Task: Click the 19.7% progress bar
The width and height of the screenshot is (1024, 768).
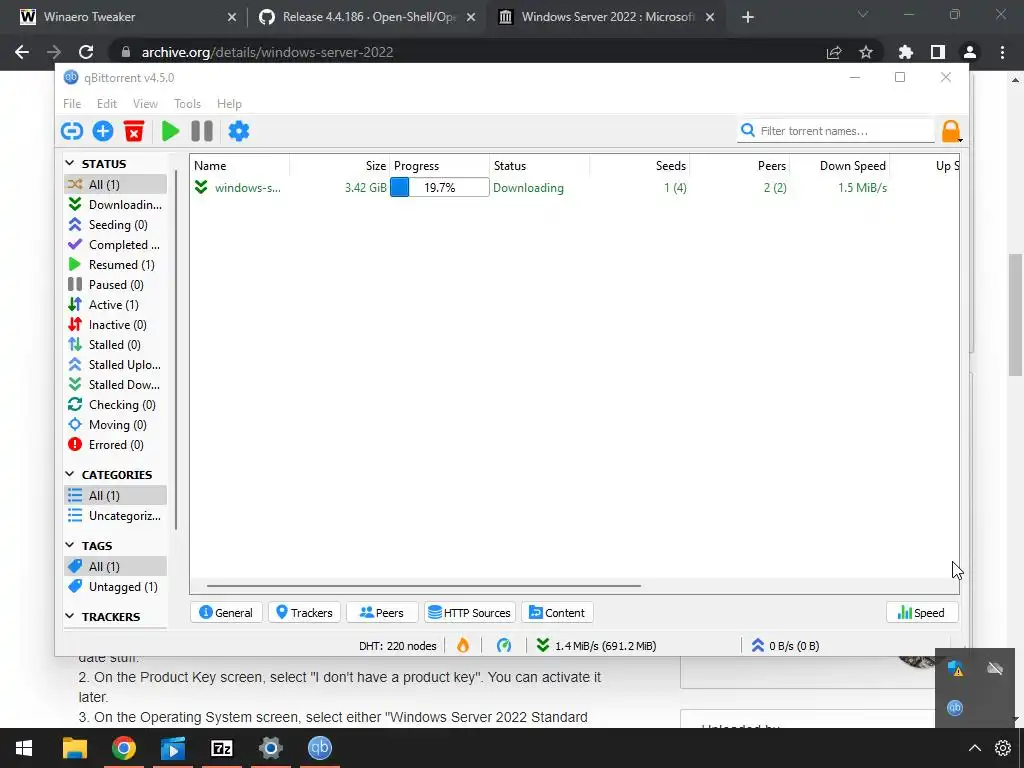Action: point(440,188)
